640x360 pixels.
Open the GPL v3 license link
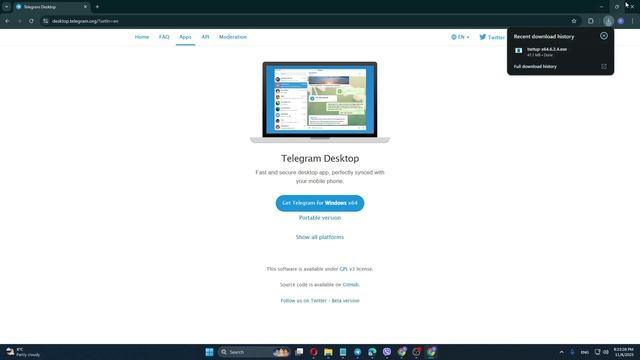pos(347,269)
